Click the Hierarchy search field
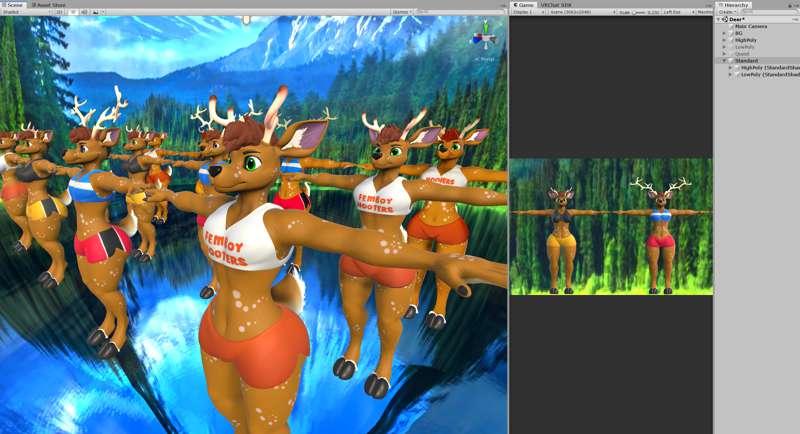 769,12
